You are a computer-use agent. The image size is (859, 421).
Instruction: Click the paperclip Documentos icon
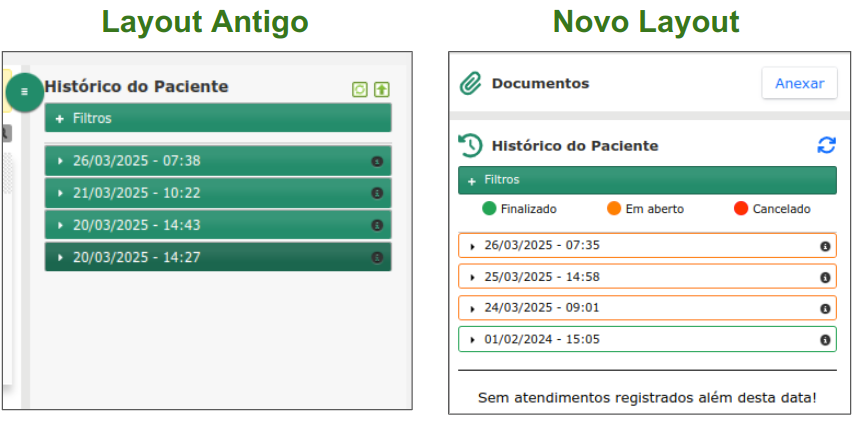click(470, 84)
